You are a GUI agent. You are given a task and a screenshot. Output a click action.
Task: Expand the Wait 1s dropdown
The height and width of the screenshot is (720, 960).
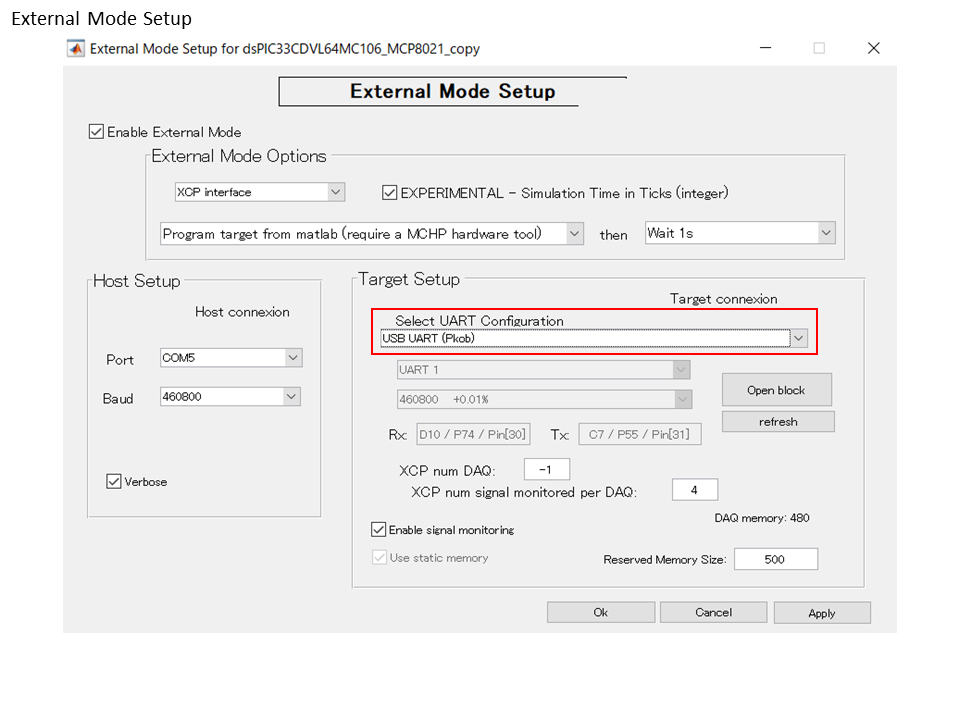tap(825, 232)
